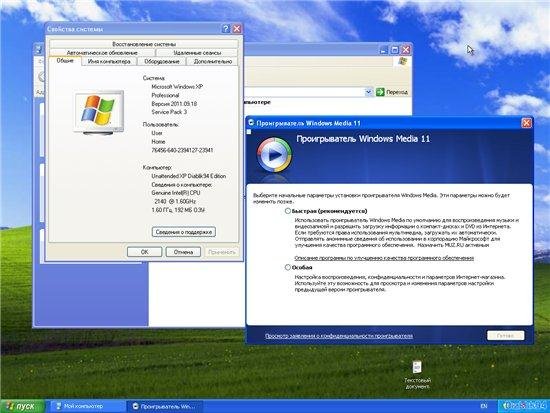Click the Версия 2011.09.18 text
Viewport: 550px width, 413px height.
(x=174, y=104)
